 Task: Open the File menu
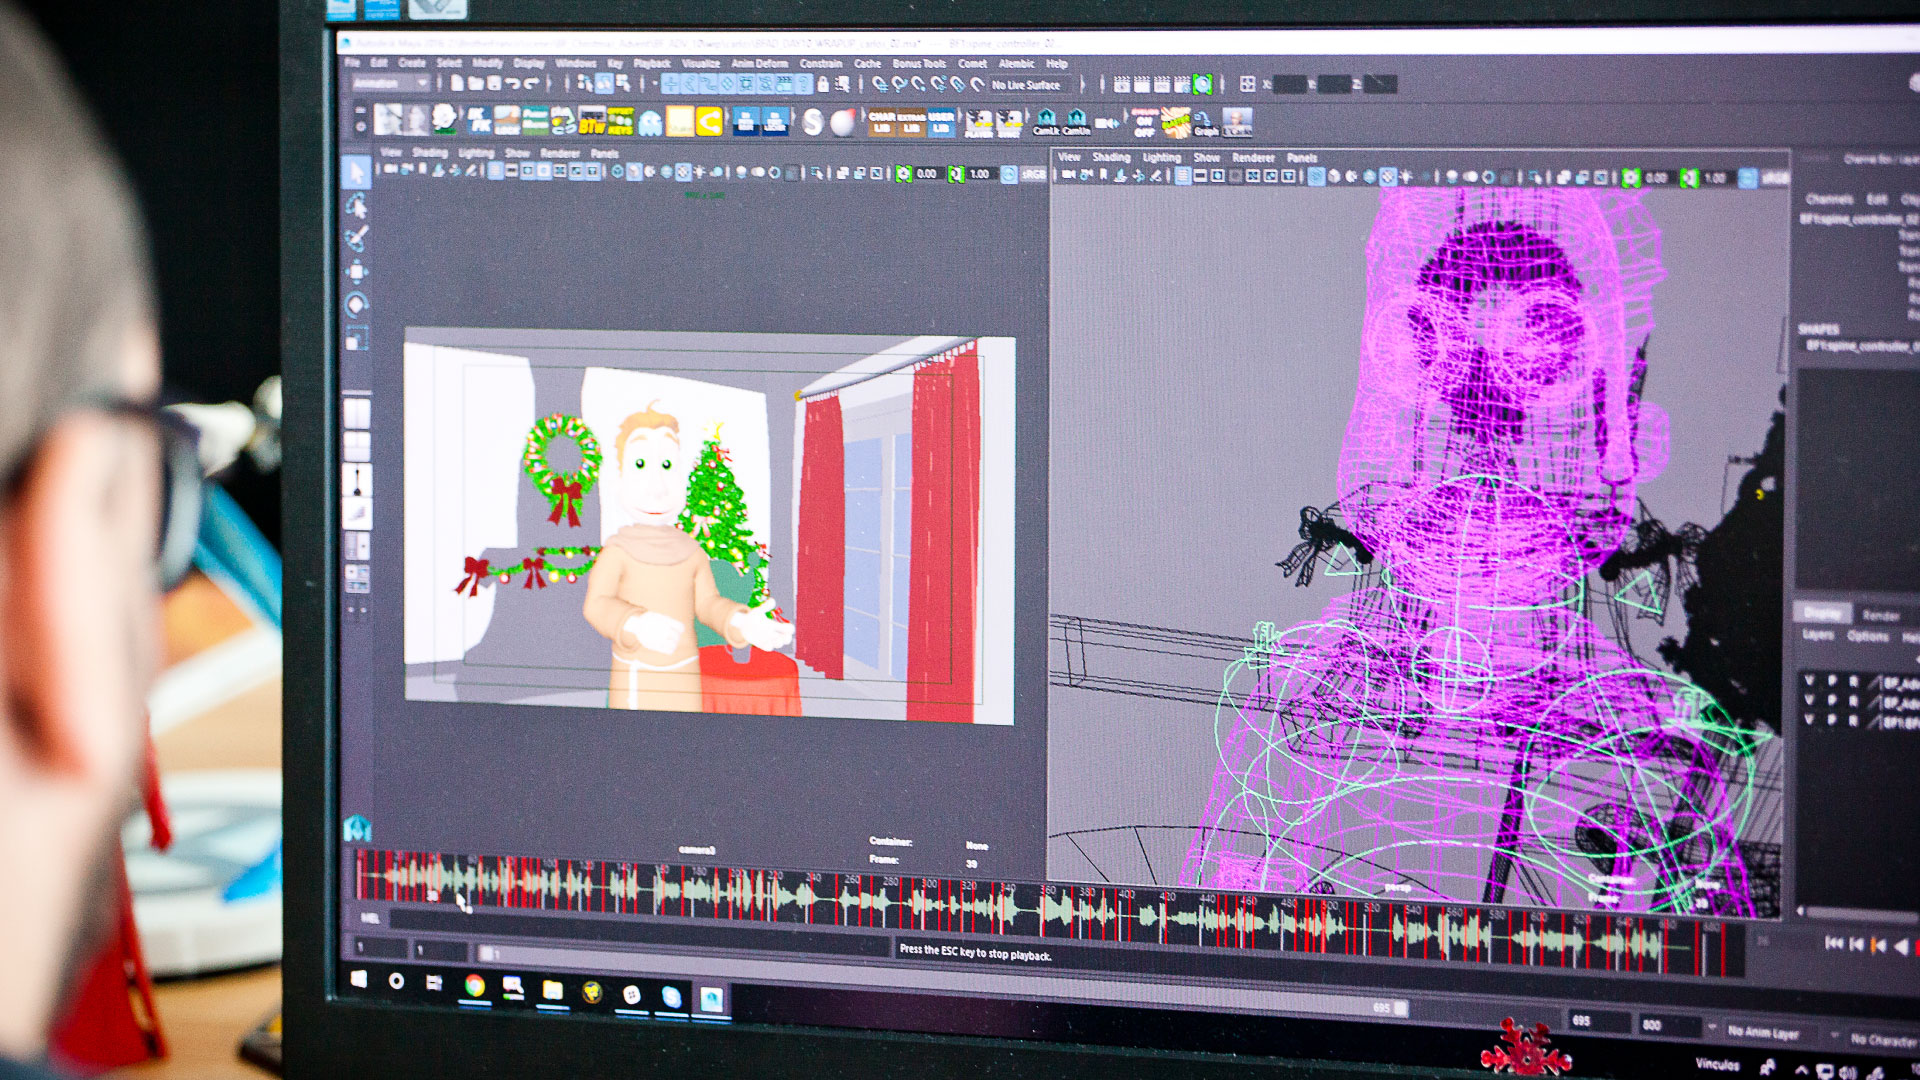click(352, 62)
